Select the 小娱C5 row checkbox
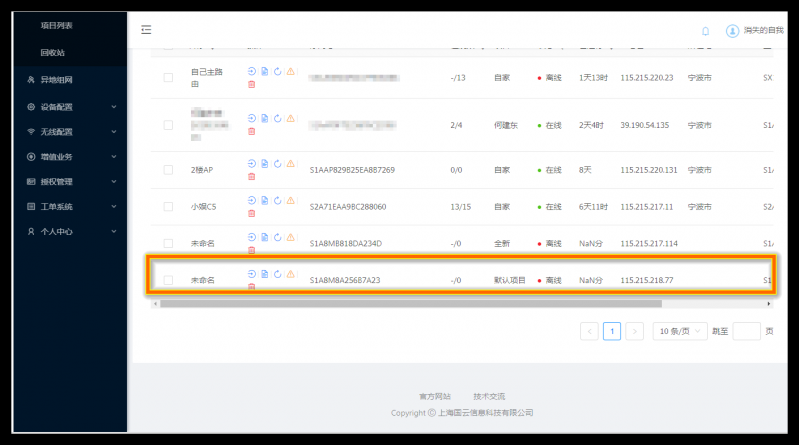 click(x=168, y=206)
